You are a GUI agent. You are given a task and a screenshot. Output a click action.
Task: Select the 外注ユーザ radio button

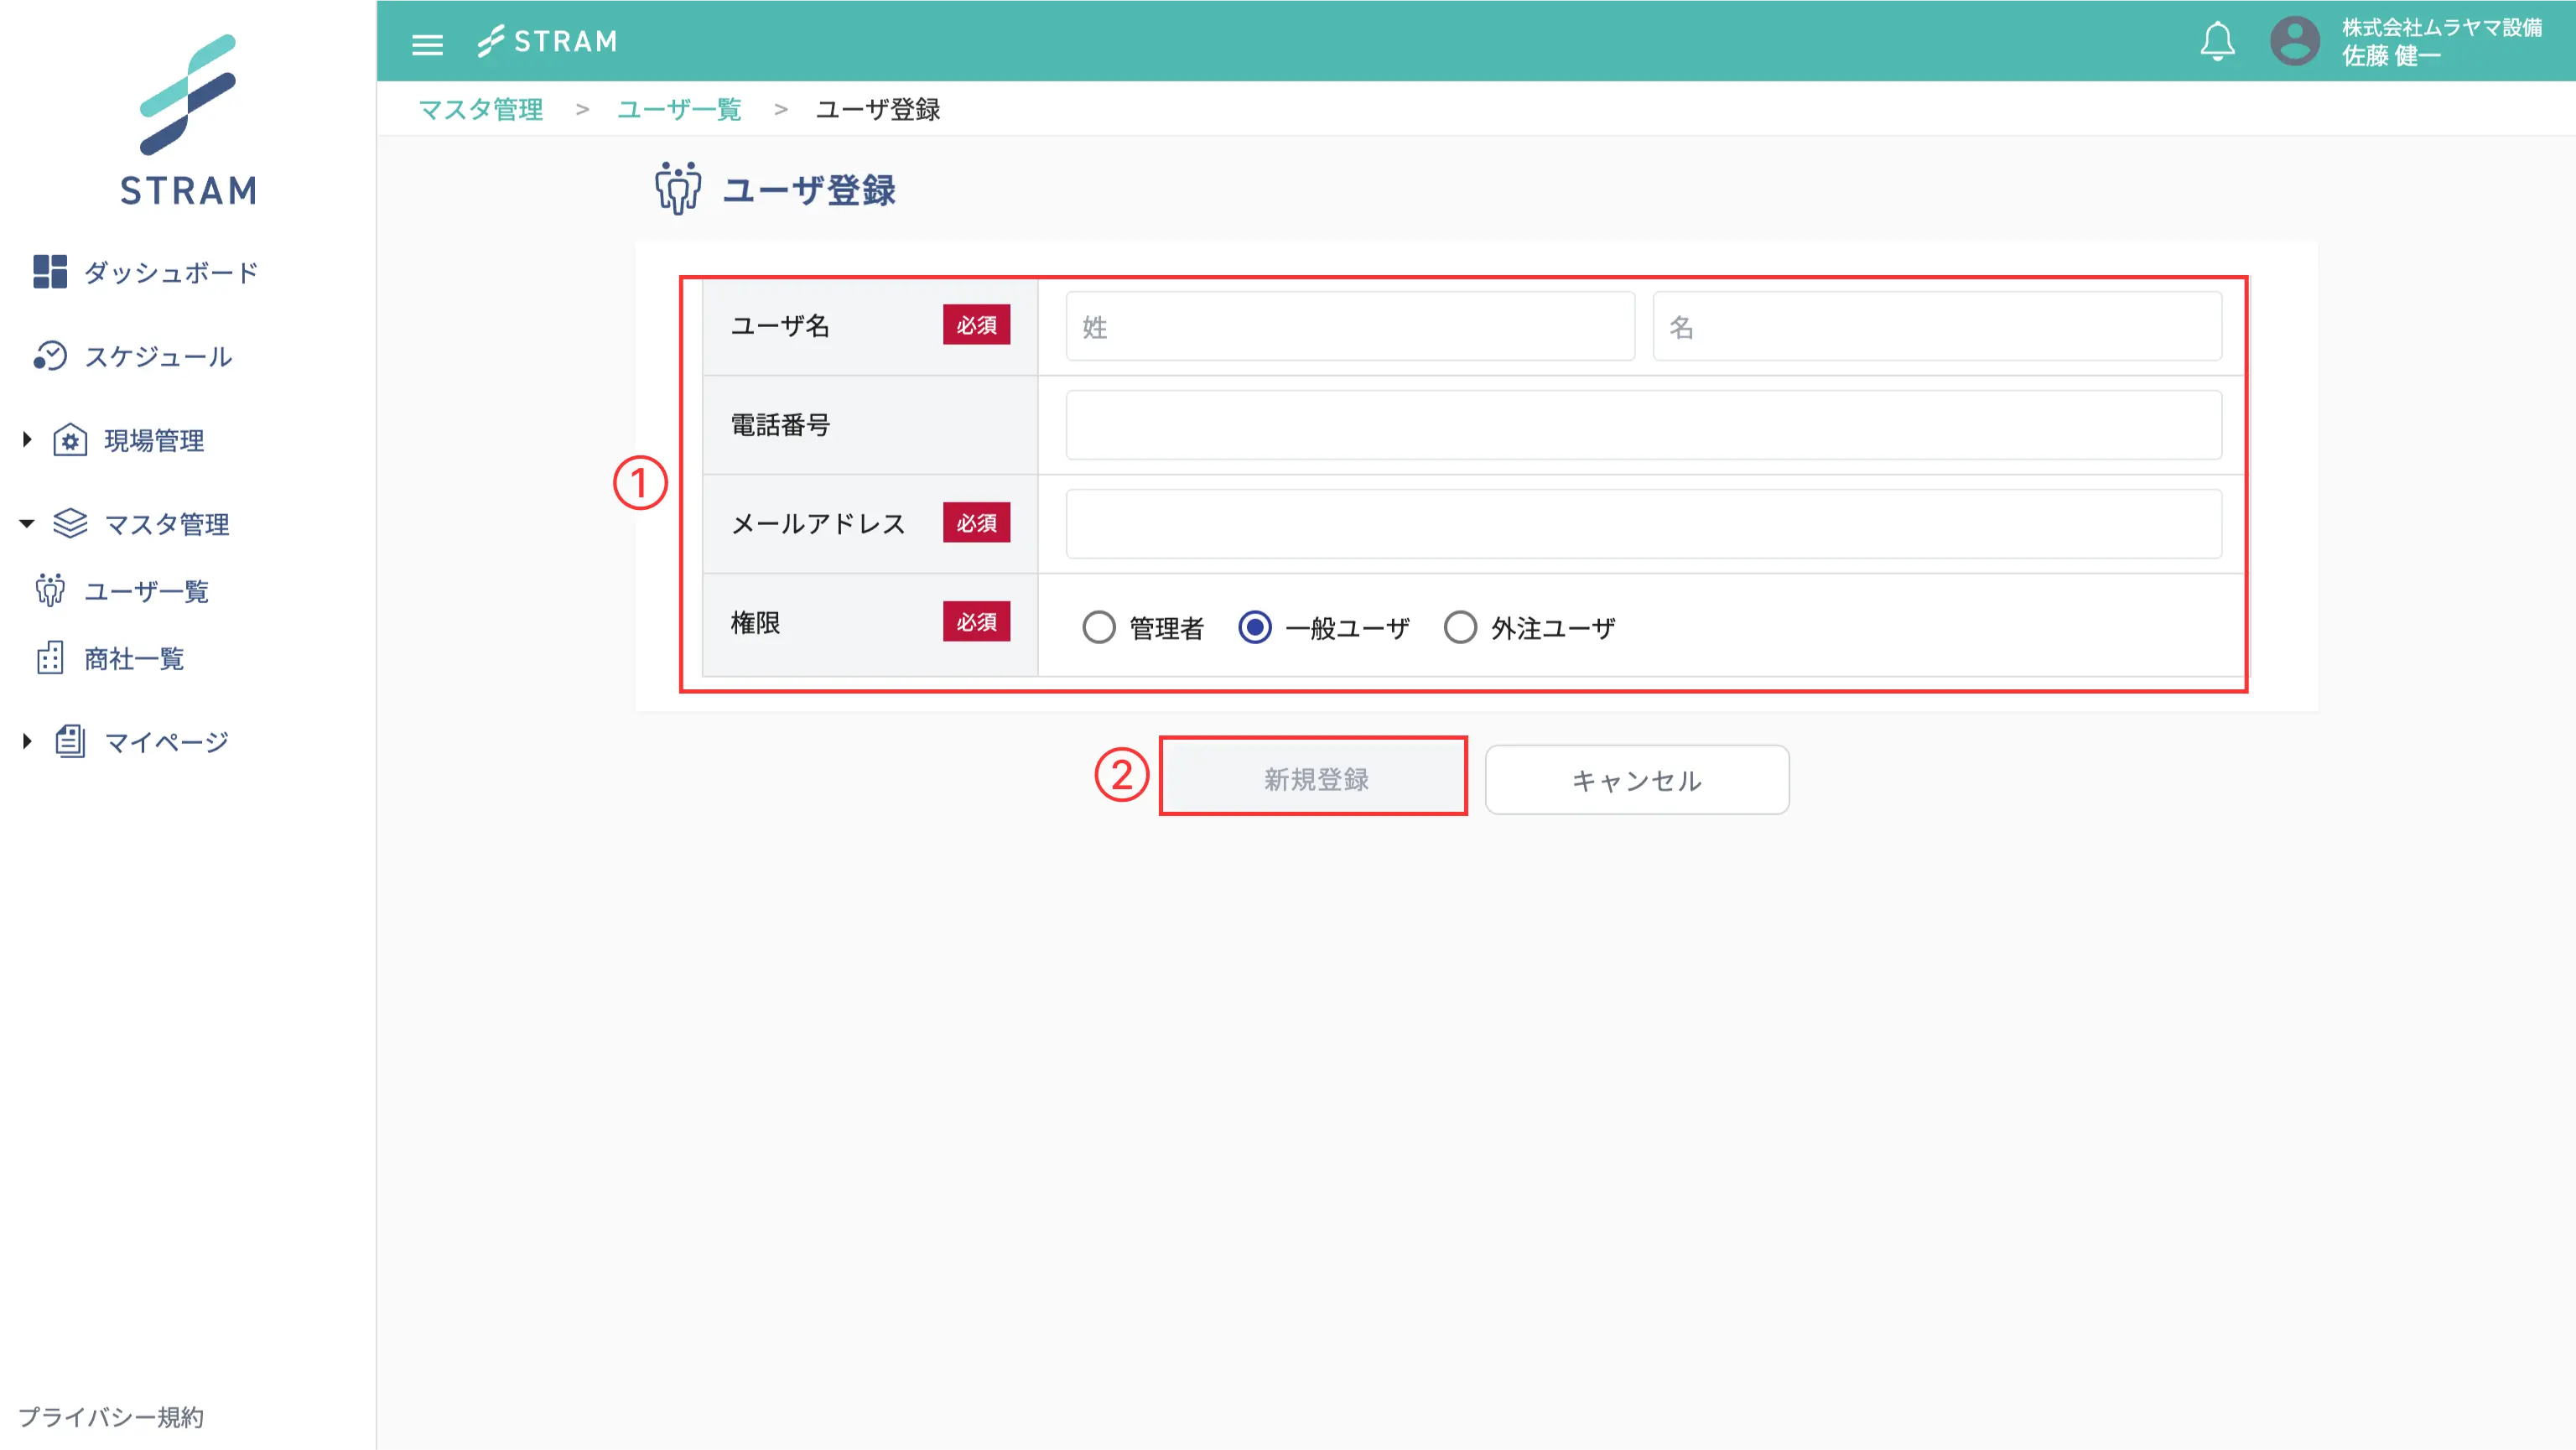tap(1460, 628)
